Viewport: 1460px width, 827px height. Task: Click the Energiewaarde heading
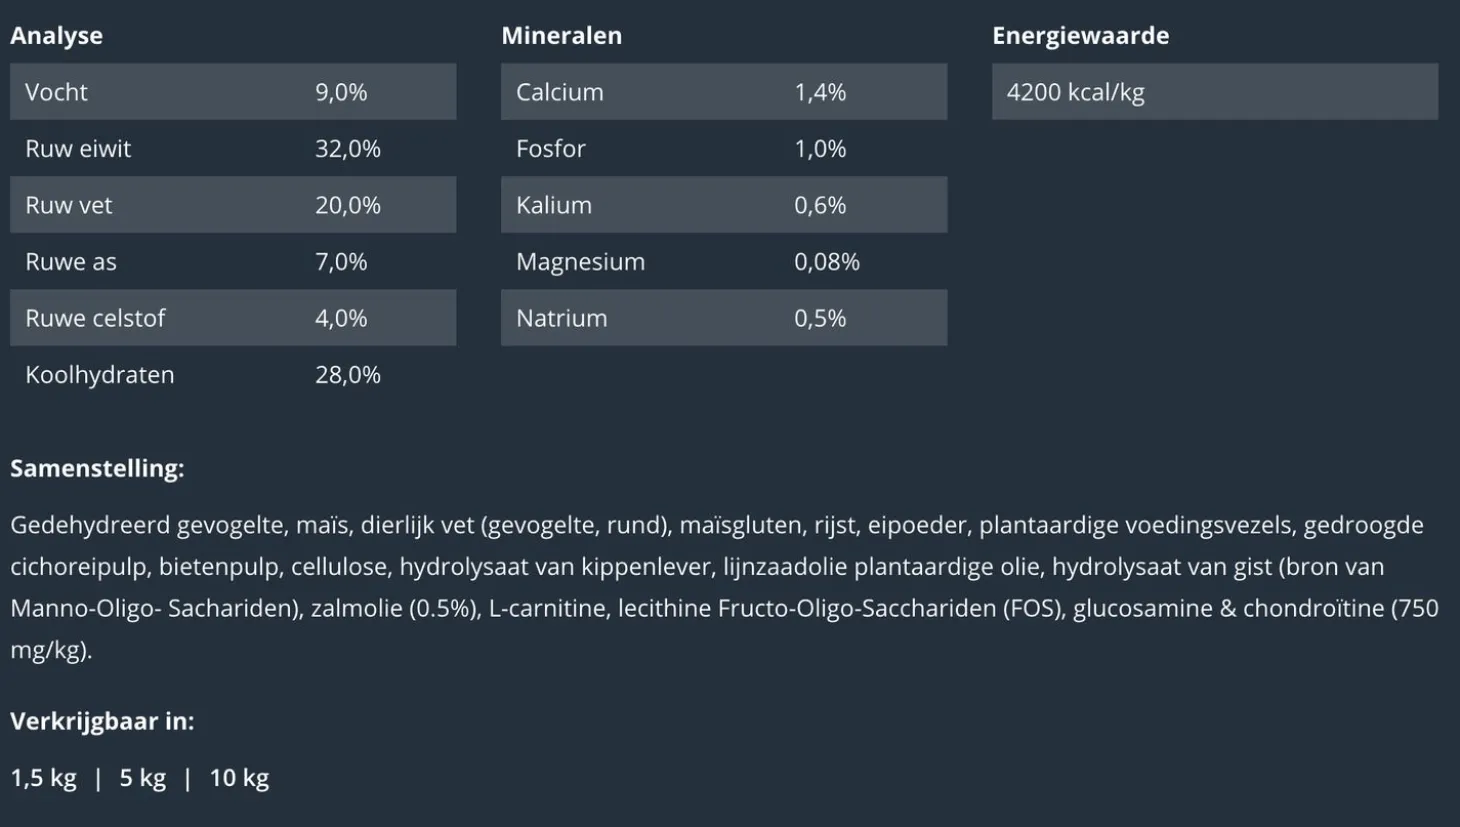click(x=1080, y=35)
